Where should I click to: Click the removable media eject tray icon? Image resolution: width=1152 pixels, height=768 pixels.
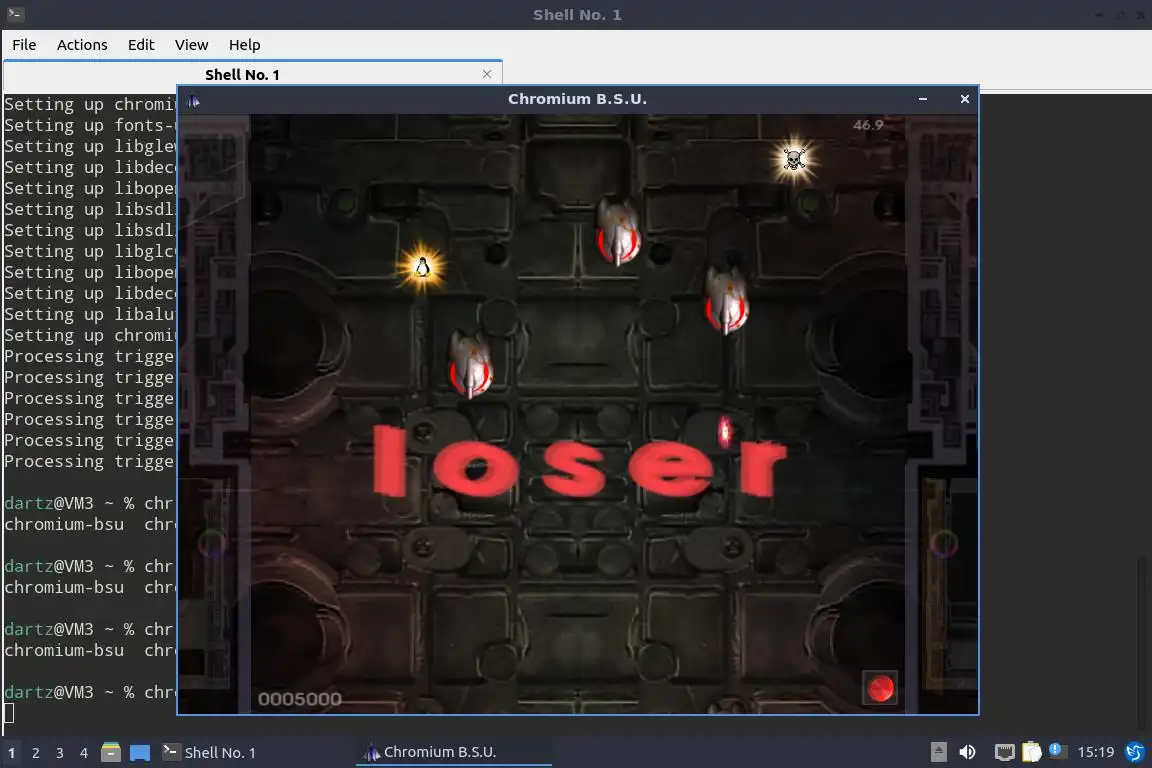click(x=938, y=752)
